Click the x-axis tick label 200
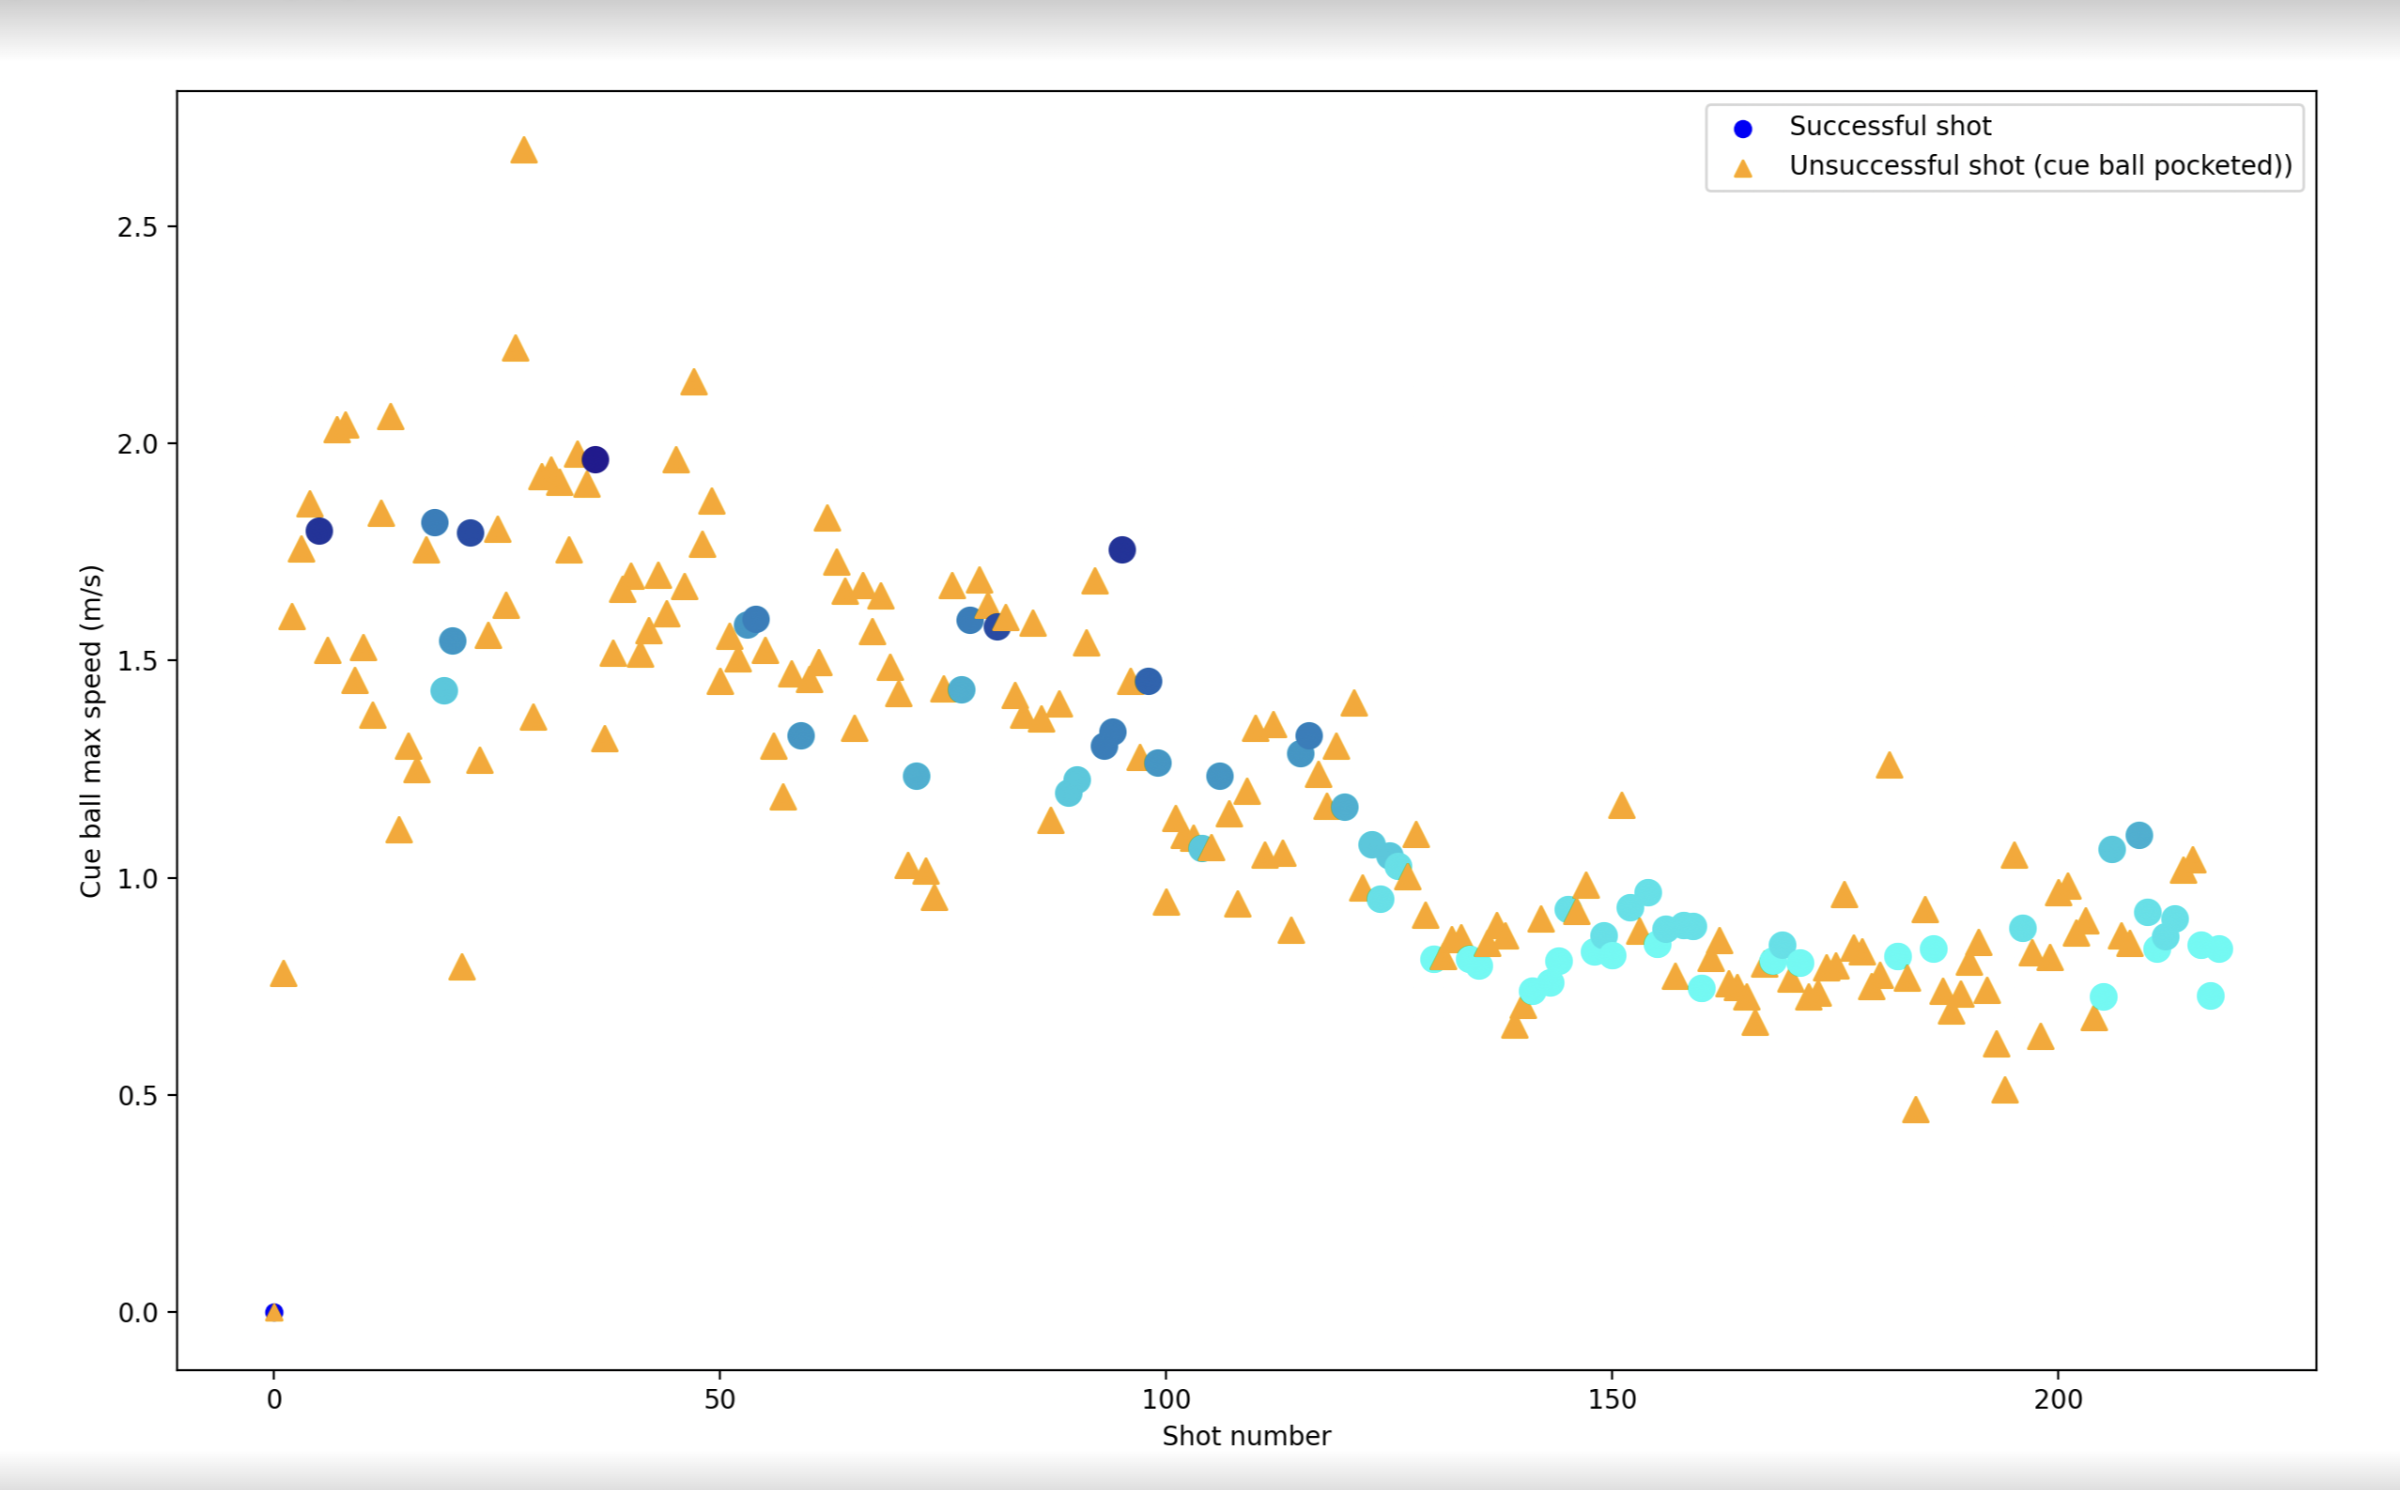 pos(2058,1399)
